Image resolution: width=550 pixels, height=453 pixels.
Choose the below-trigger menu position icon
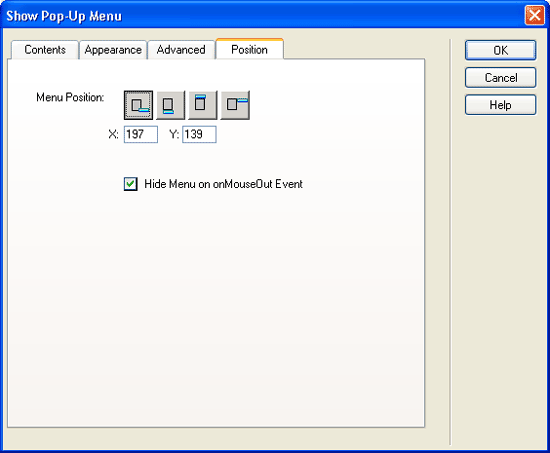coord(170,105)
